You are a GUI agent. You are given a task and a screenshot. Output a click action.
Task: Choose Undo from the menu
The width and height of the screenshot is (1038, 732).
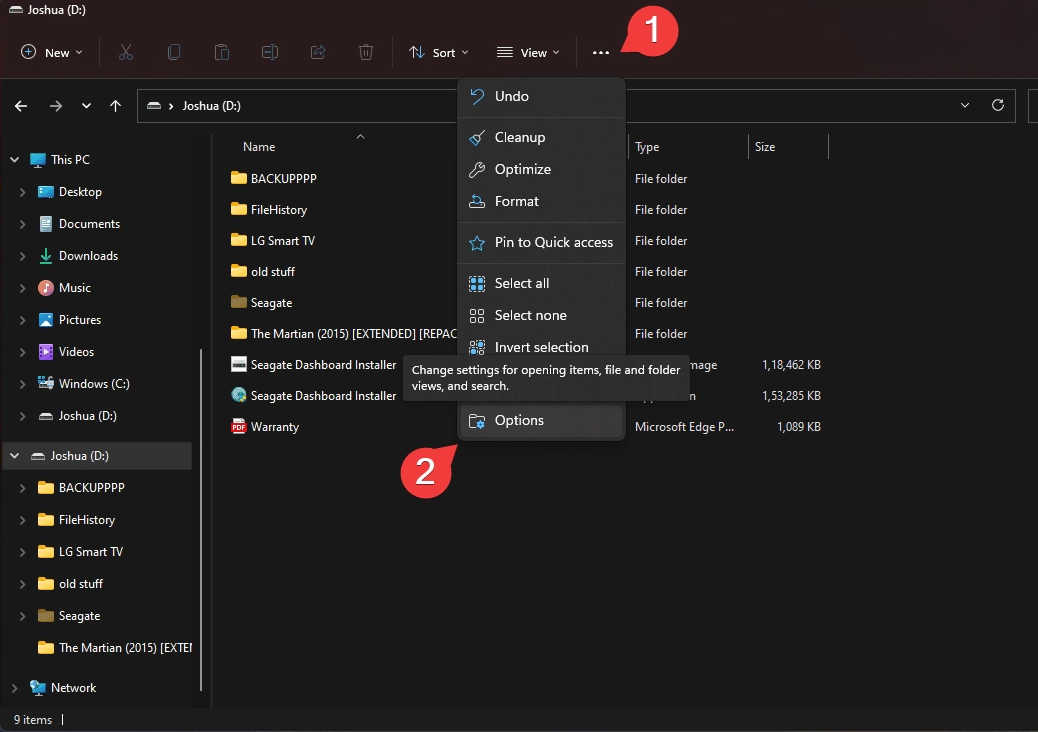point(542,97)
